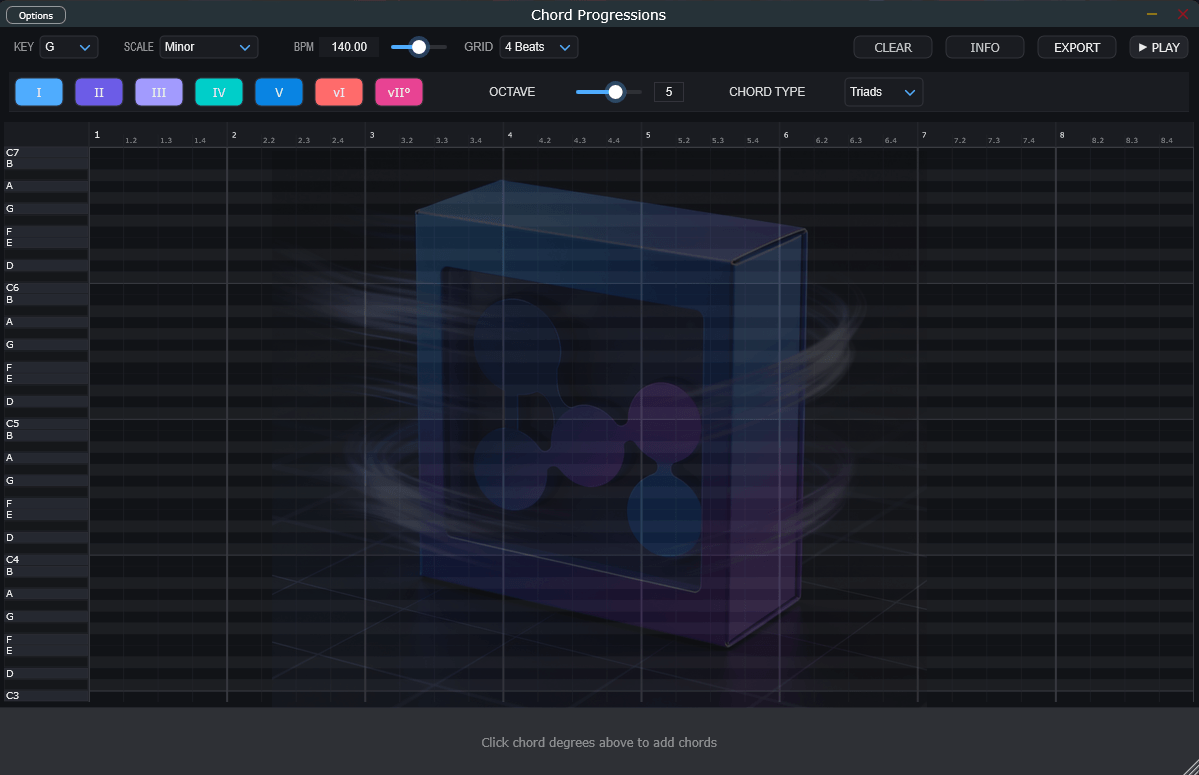Select the diminished vII° chord degree
The image size is (1199, 775).
[x=398, y=91]
